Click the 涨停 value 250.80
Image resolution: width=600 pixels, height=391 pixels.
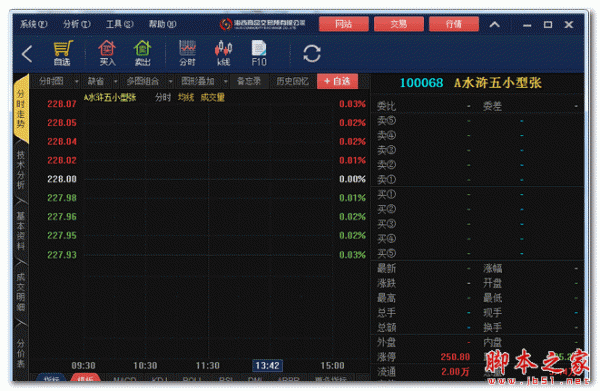point(455,357)
